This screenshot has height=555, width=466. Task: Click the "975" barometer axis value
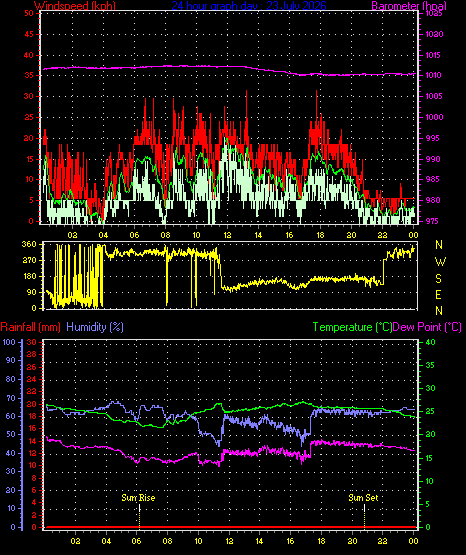(432, 221)
